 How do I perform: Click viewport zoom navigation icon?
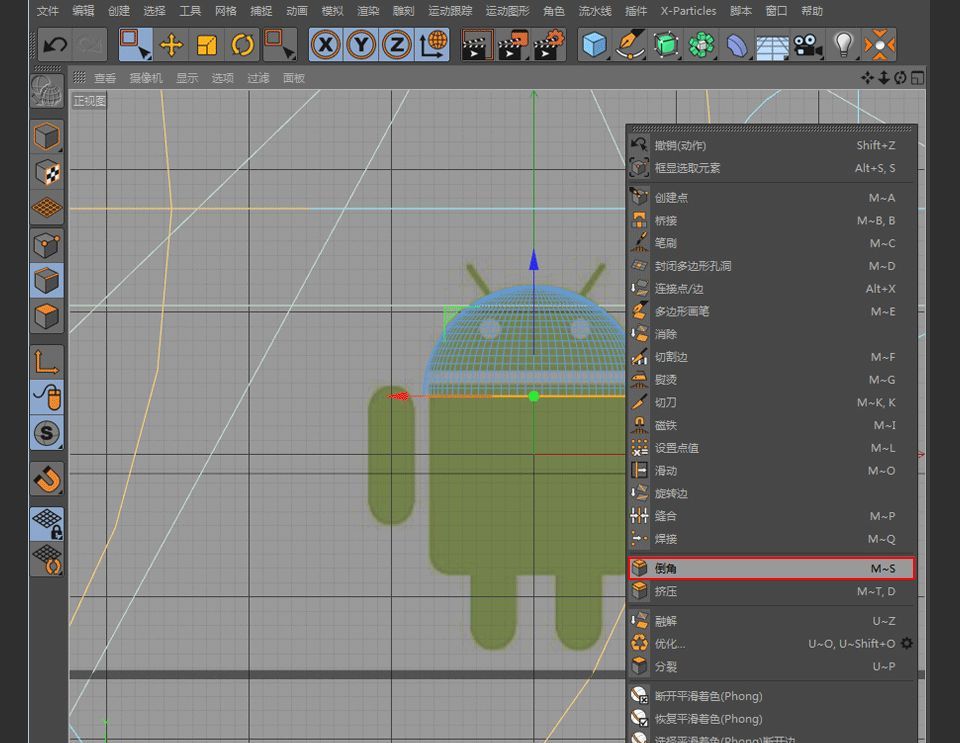coord(883,78)
